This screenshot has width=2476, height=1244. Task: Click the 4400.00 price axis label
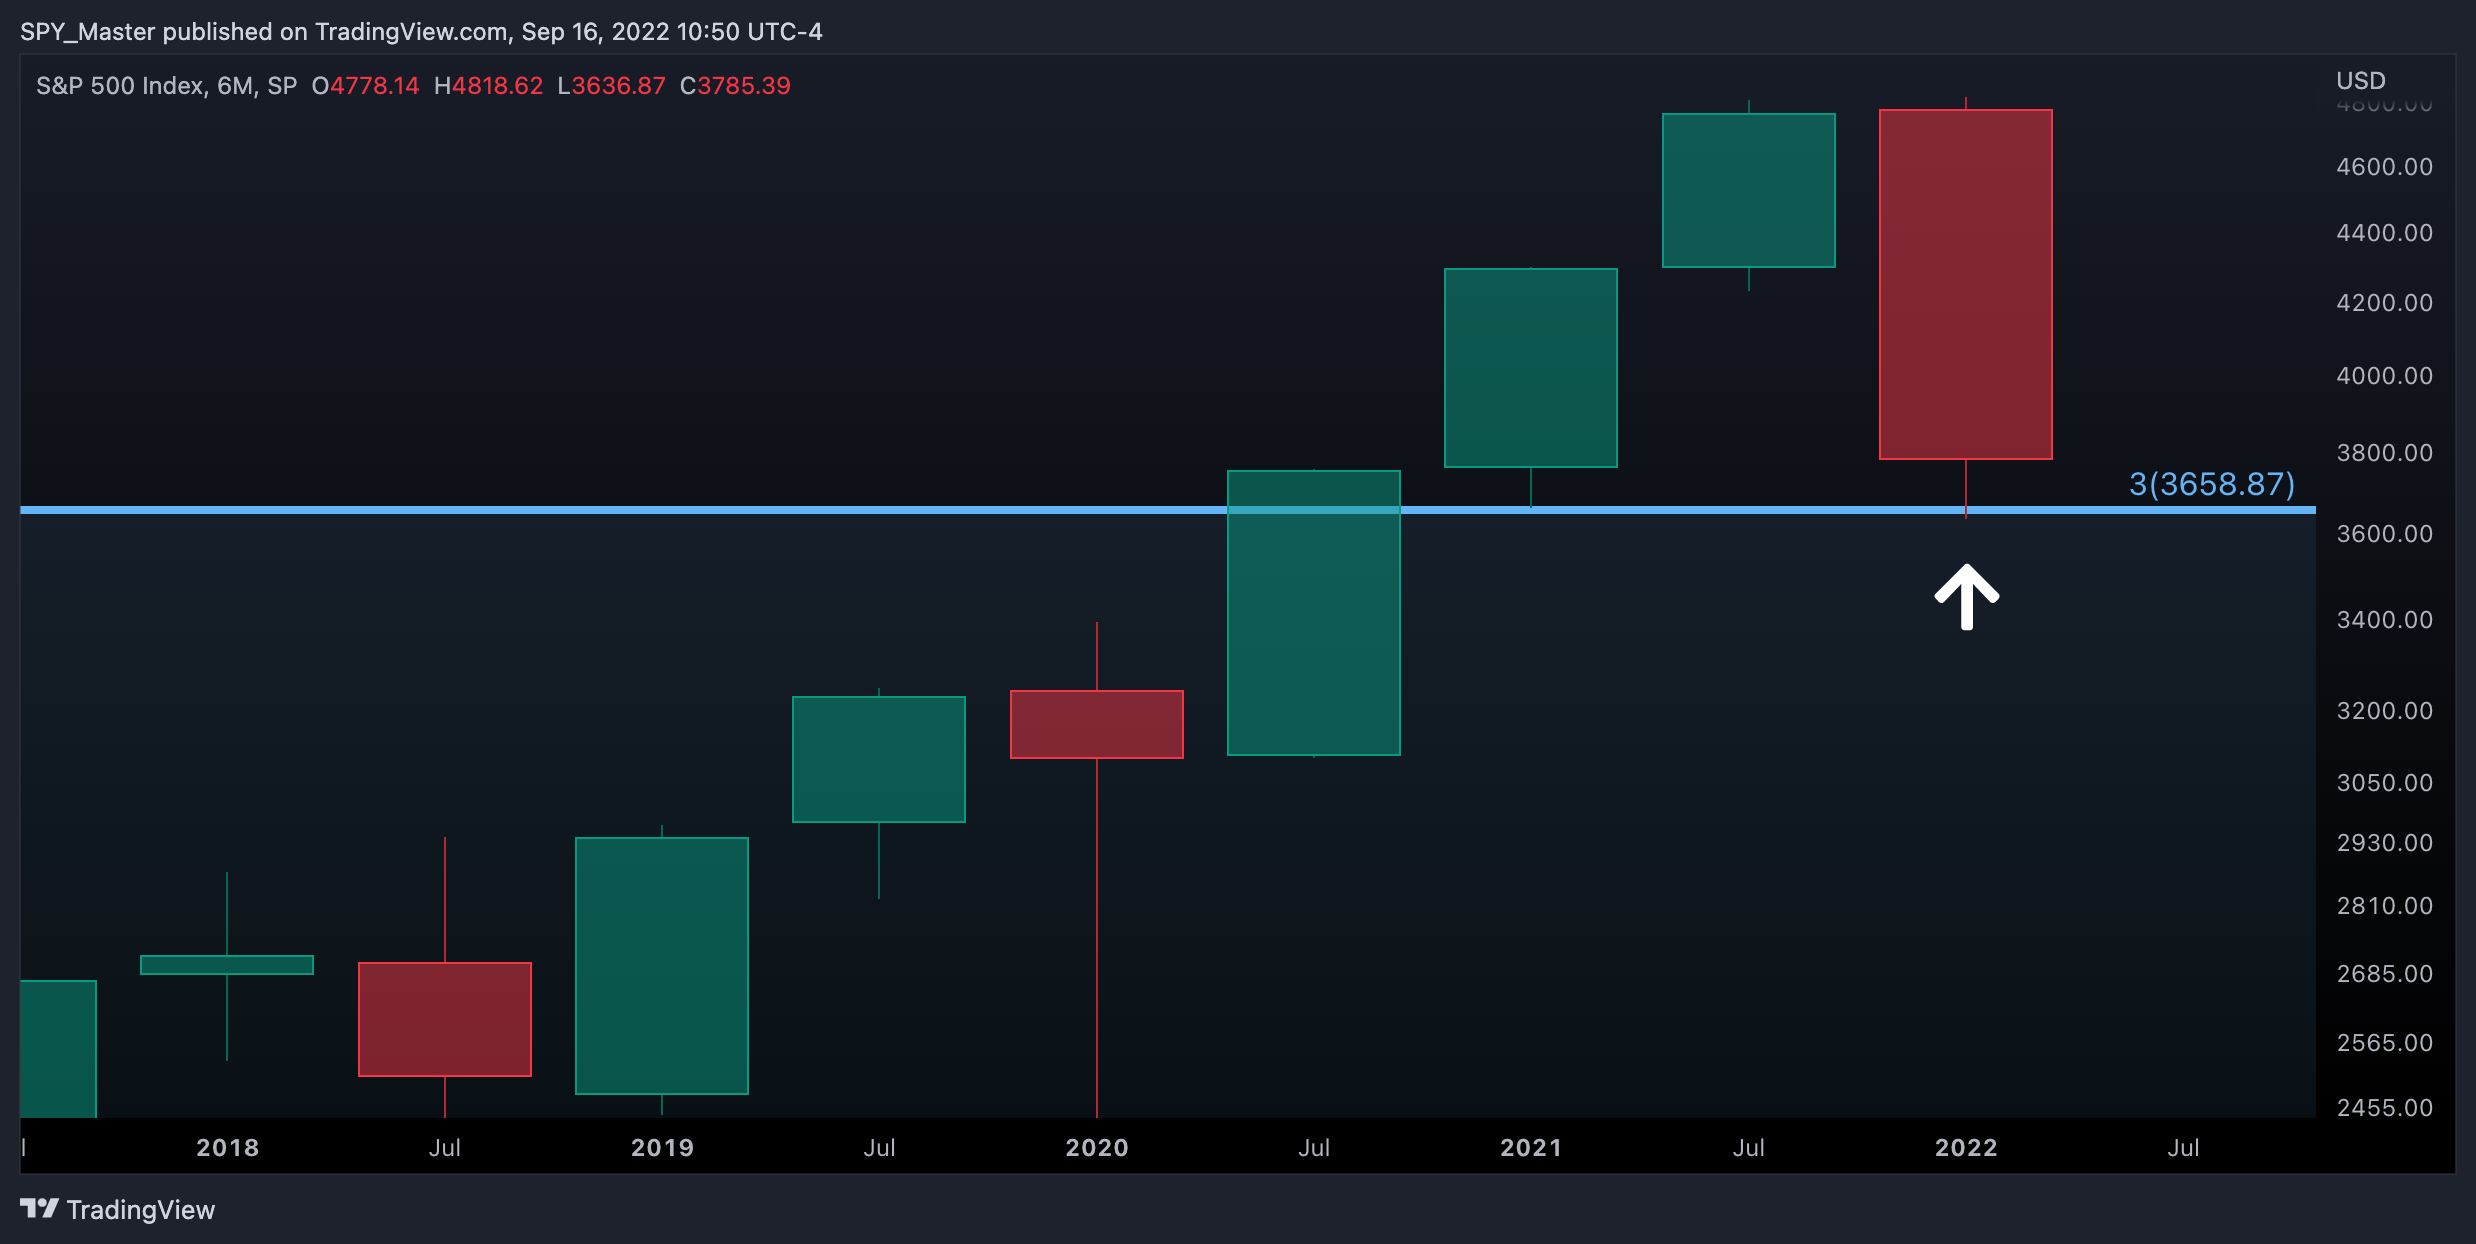2384,233
